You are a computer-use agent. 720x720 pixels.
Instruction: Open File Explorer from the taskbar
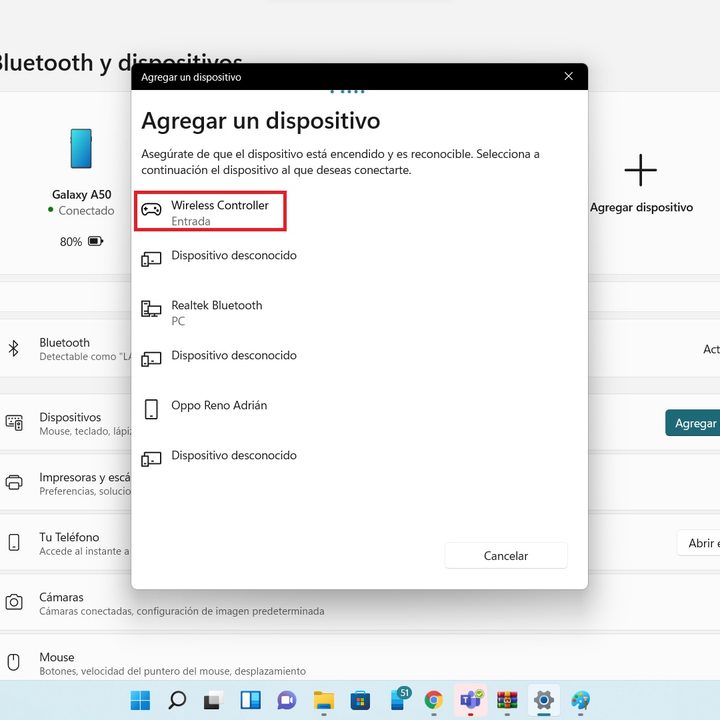(x=324, y=700)
